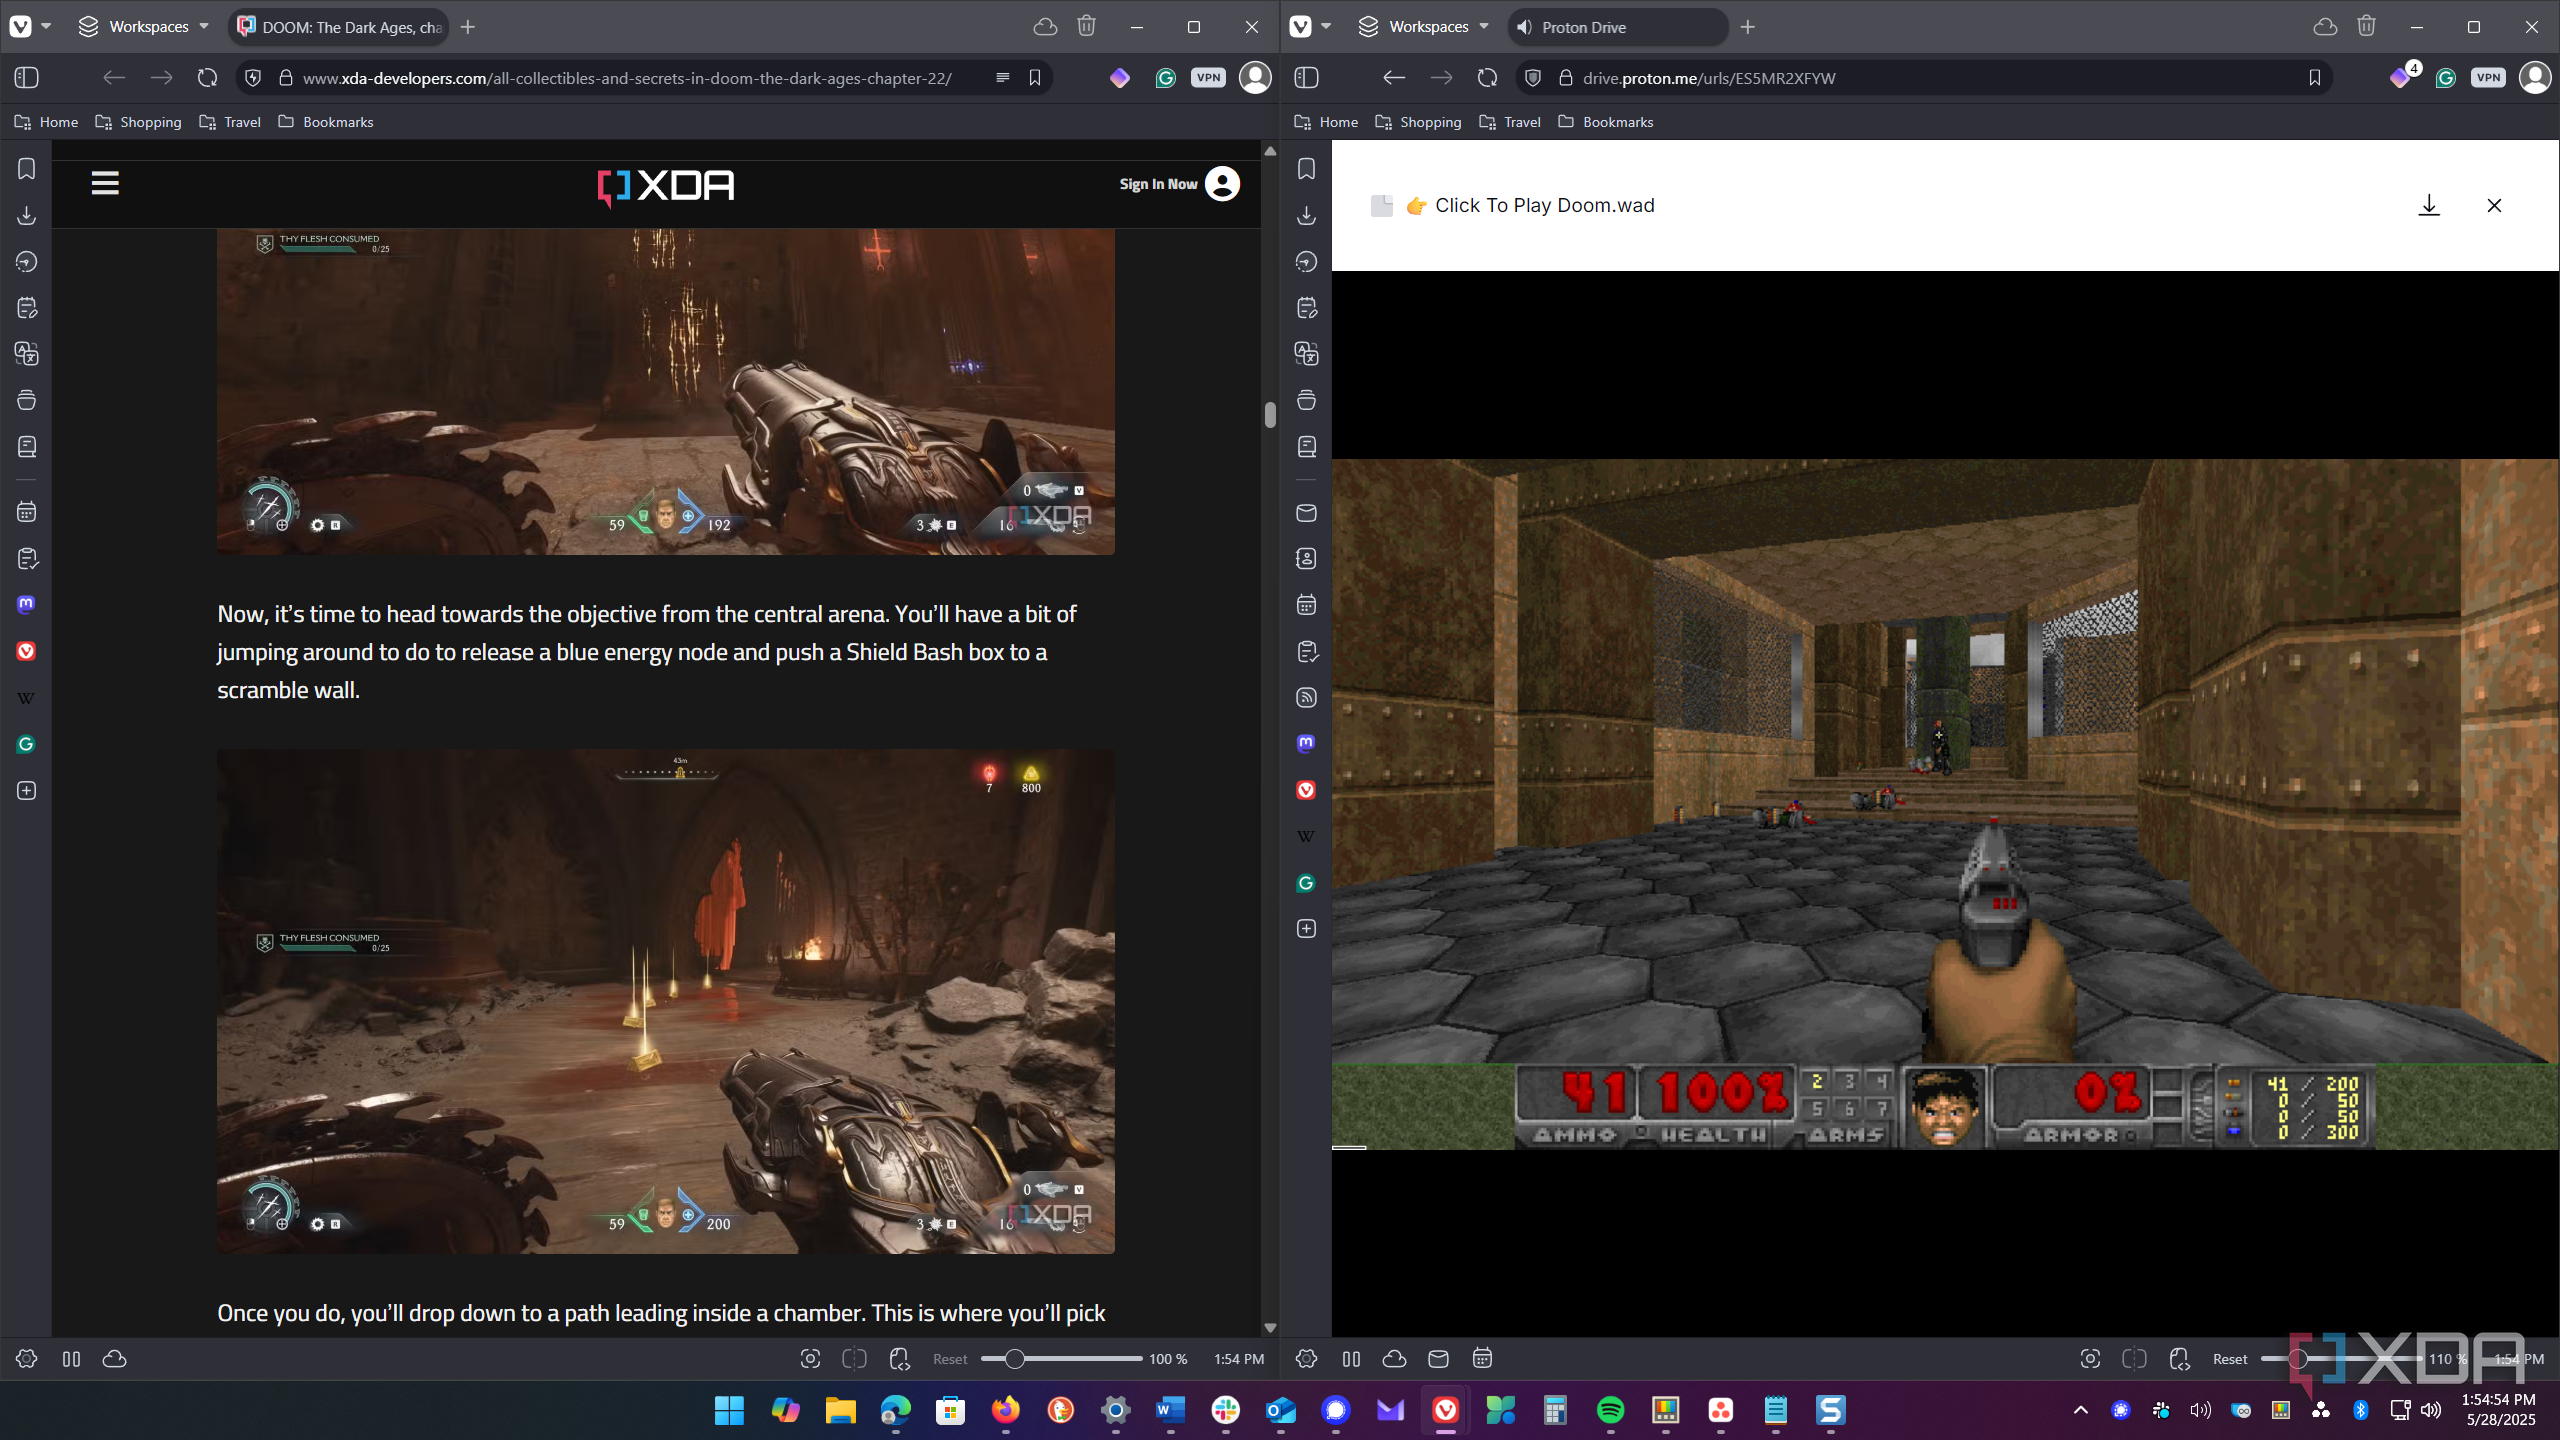This screenshot has height=1440, width=2560.
Task: Click the left window address bar URL
Action: pos(627,78)
